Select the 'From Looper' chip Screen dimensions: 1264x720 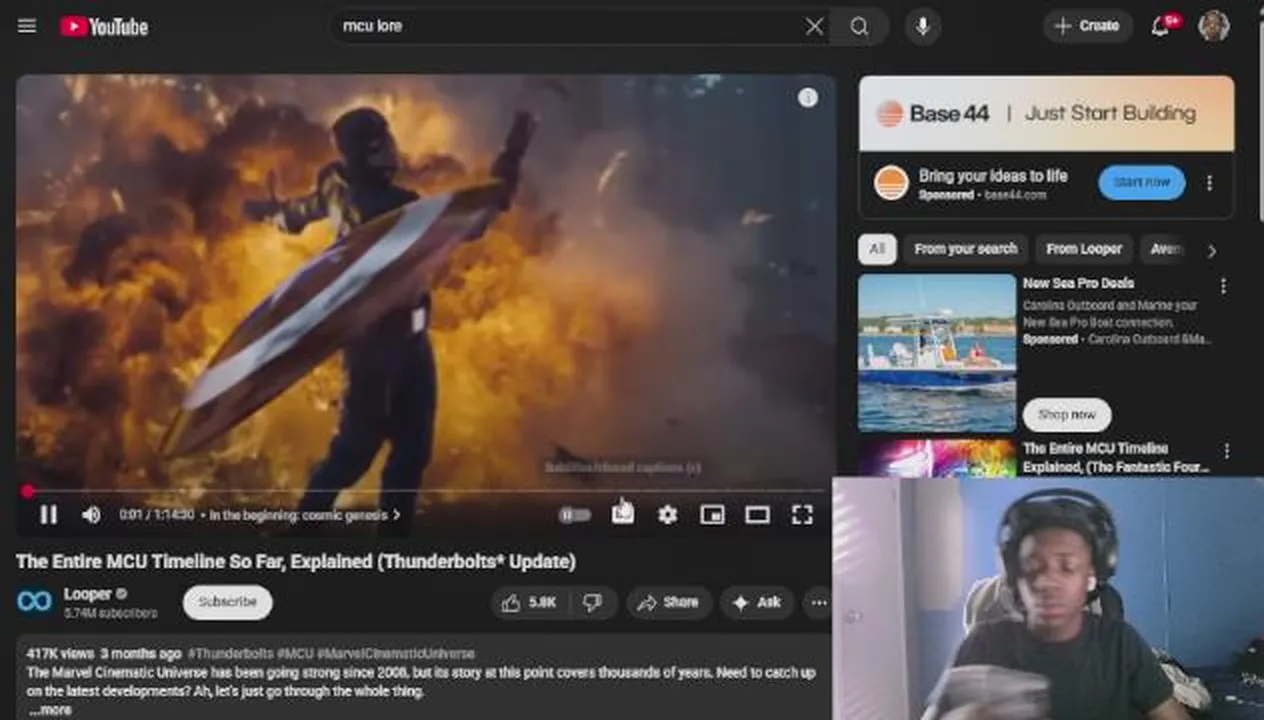[1084, 249]
